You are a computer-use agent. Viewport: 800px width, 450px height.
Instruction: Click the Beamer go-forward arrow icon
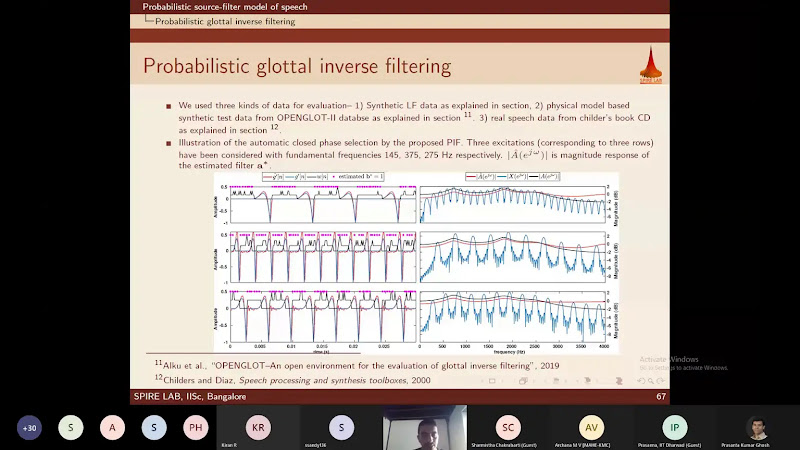[x=660, y=381]
